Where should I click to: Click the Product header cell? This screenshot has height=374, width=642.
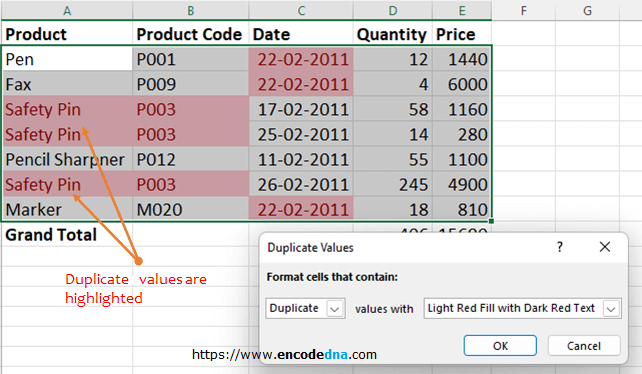click(x=67, y=34)
